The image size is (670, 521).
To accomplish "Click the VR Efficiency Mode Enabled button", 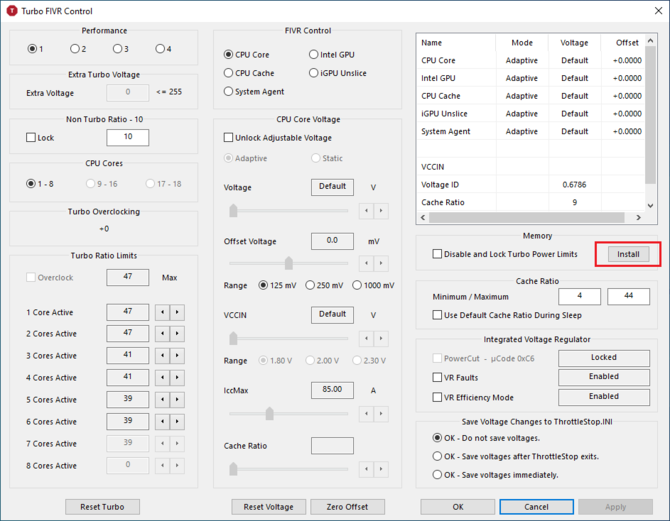I will click(x=604, y=397).
